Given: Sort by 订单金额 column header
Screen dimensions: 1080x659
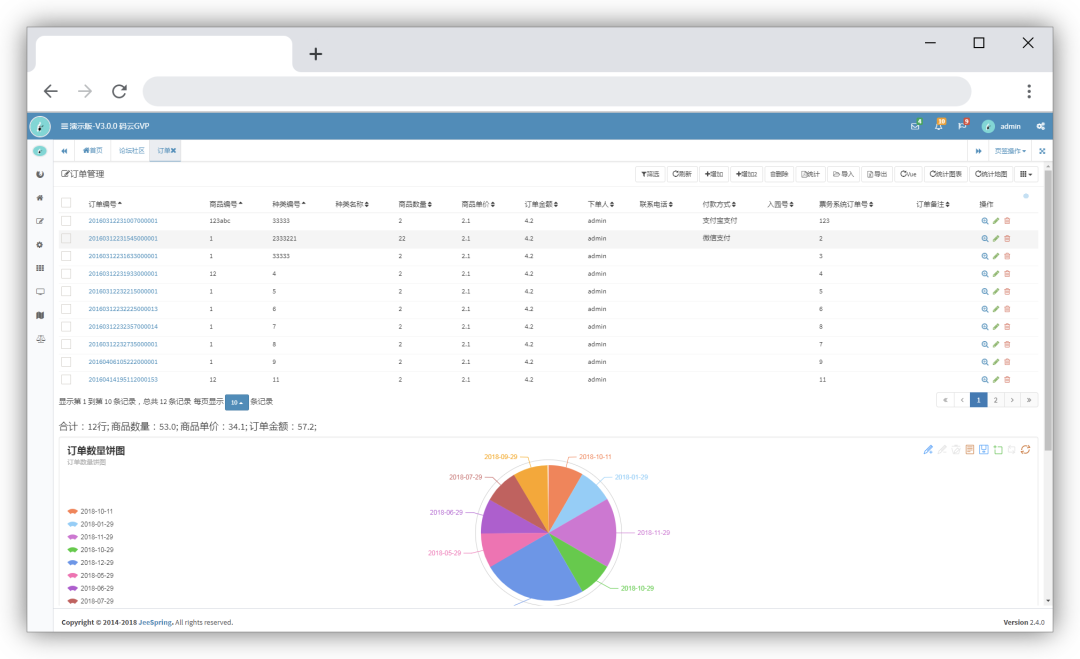Looking at the screenshot, I should 541,205.
